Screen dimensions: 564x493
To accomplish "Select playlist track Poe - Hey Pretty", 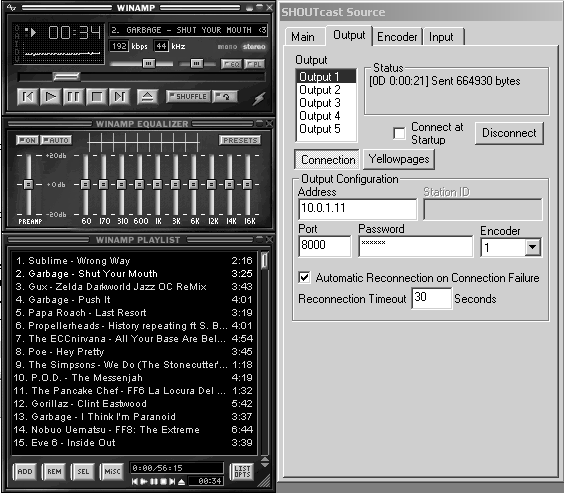I will point(134,351).
